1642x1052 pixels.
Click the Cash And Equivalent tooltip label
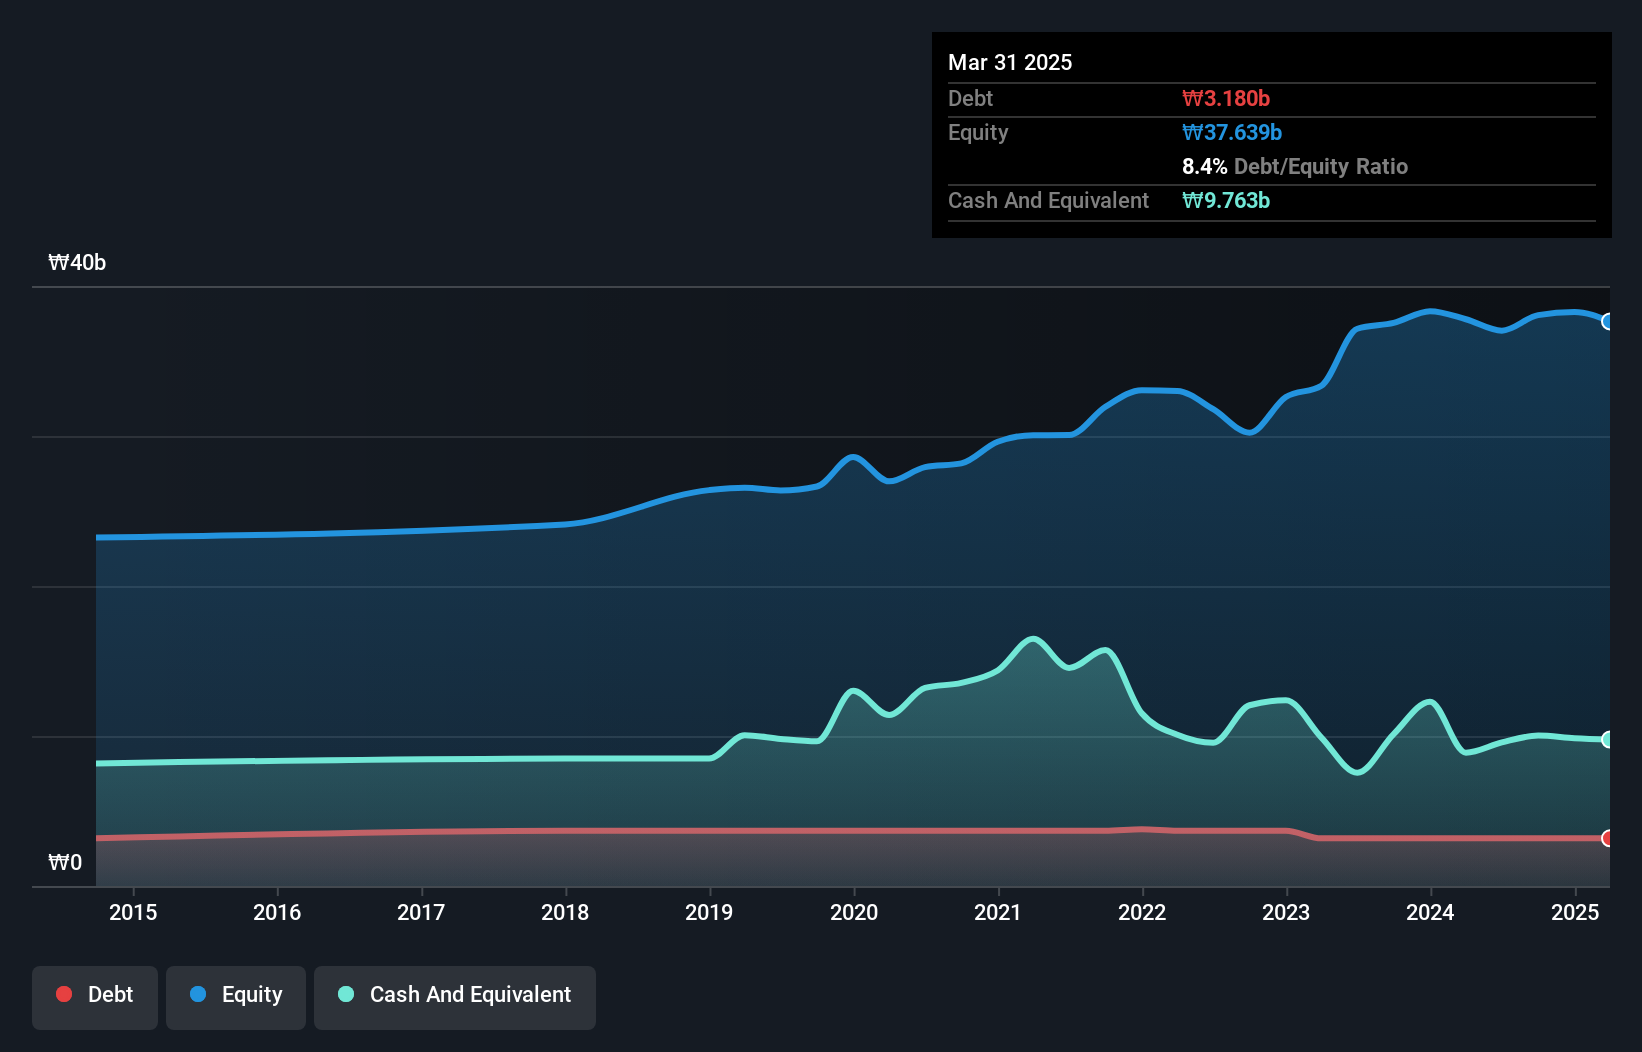coord(1049,201)
